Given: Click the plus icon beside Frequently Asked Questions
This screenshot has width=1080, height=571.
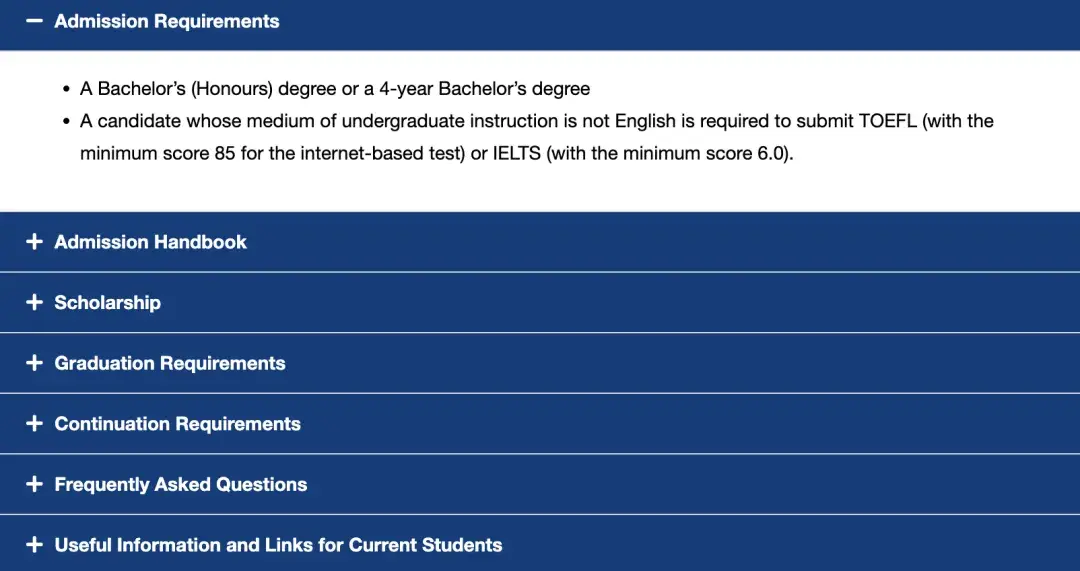Looking at the screenshot, I should (x=34, y=484).
